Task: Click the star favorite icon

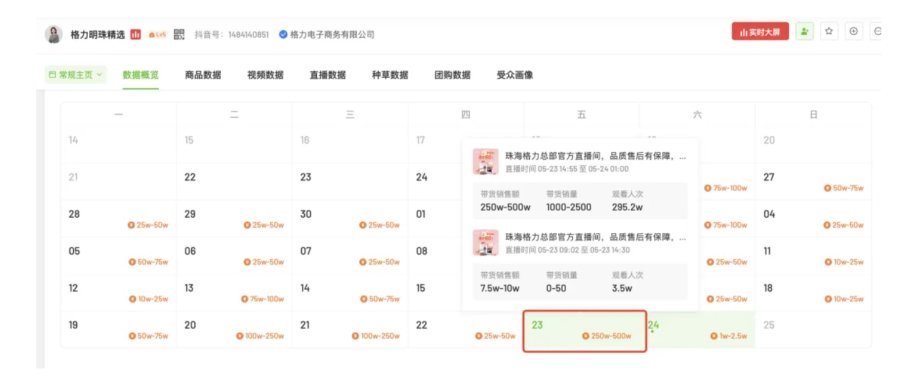Action: pos(829,32)
